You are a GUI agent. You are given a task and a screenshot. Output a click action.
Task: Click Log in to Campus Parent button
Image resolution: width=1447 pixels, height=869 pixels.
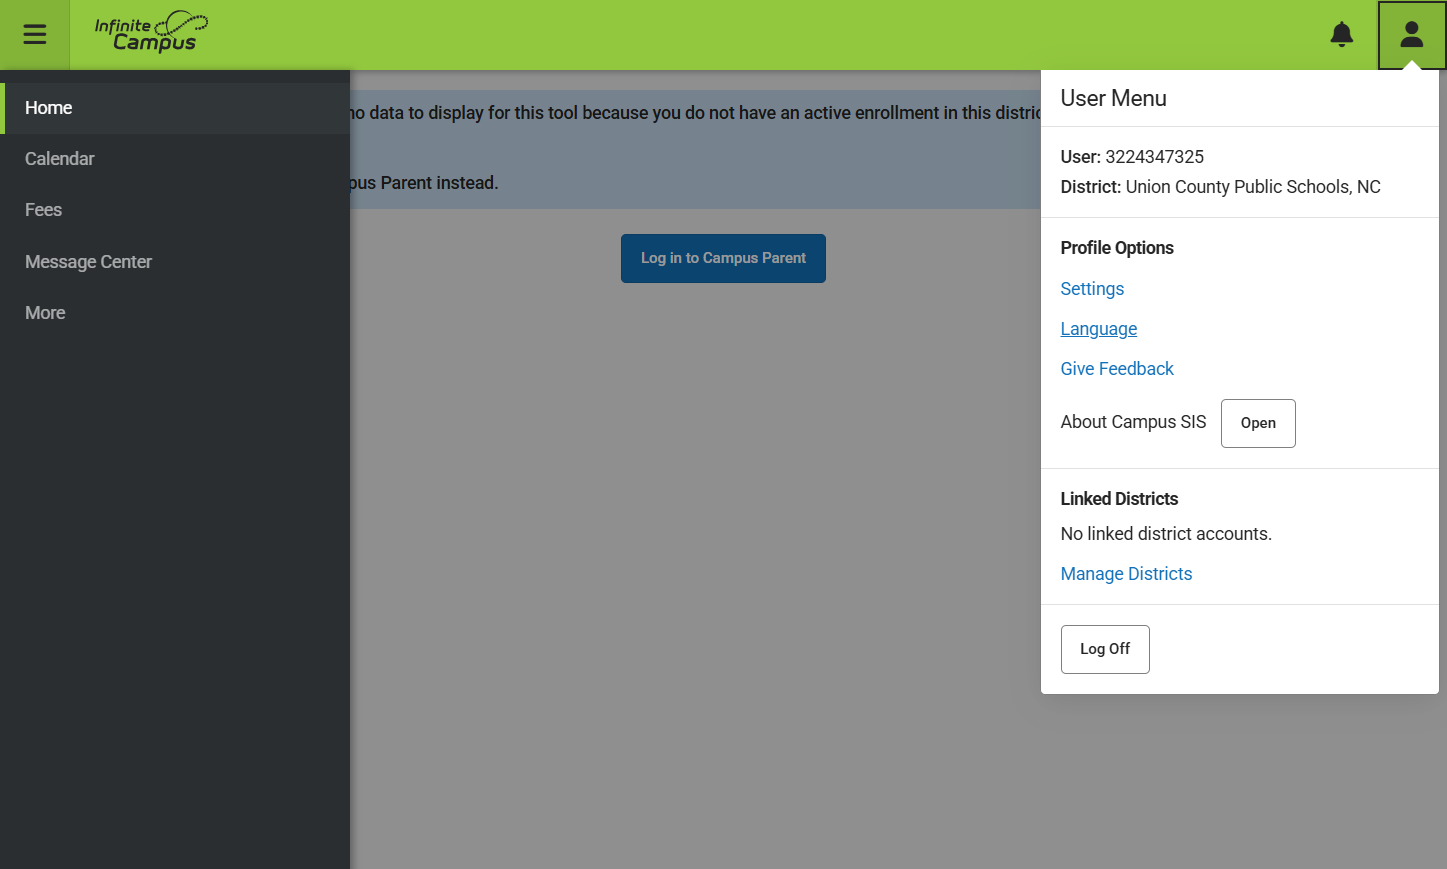[x=723, y=258]
